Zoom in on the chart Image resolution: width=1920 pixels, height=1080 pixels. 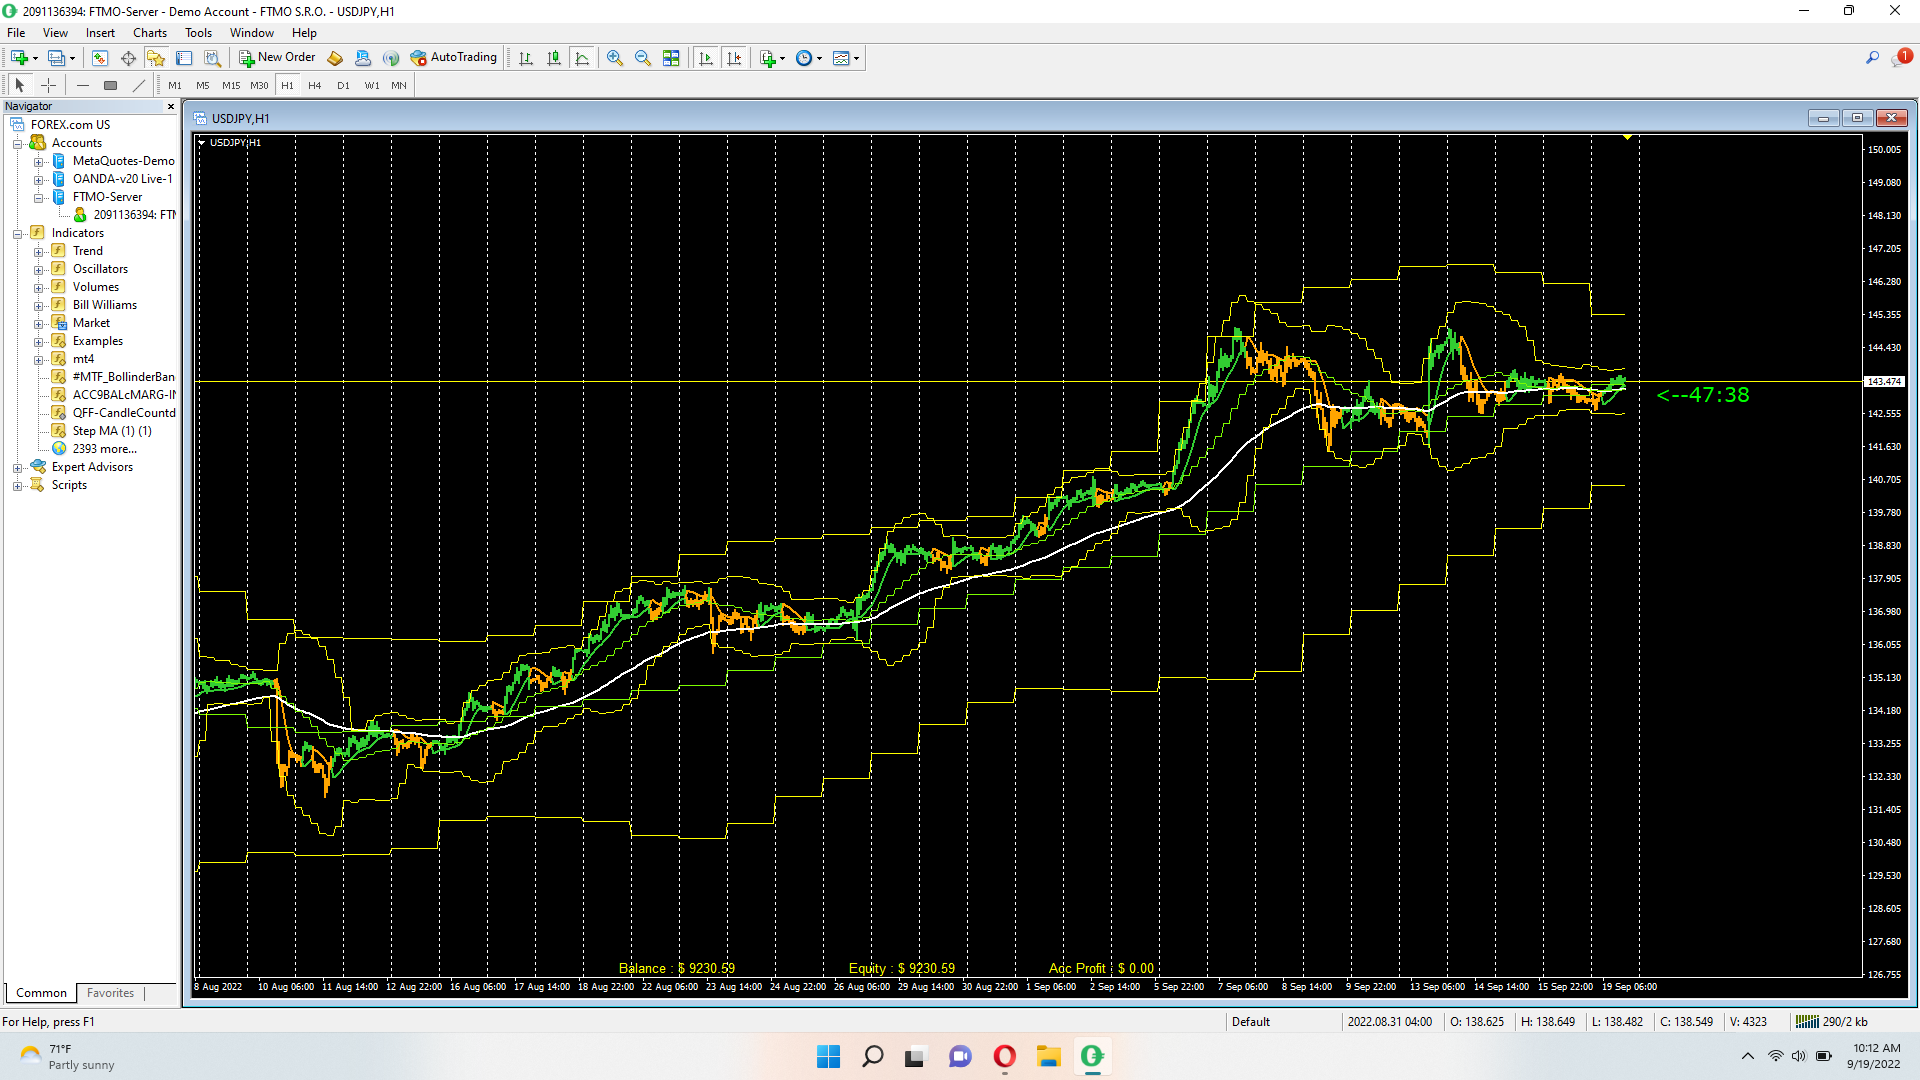(615, 58)
